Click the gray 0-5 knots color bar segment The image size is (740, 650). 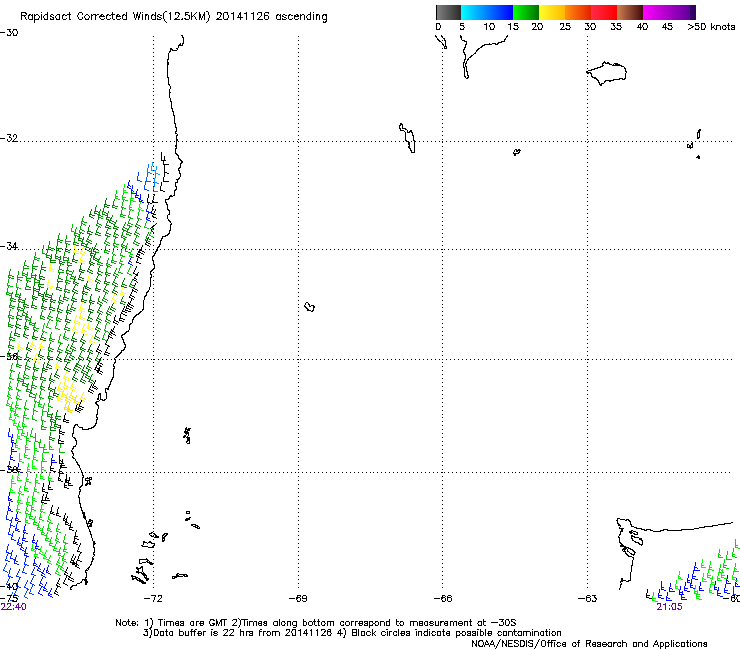coord(448,12)
